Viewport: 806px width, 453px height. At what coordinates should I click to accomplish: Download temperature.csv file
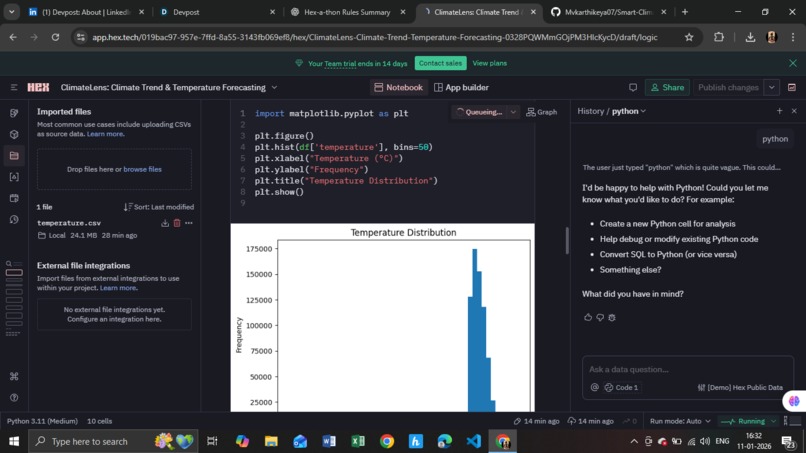(165, 223)
